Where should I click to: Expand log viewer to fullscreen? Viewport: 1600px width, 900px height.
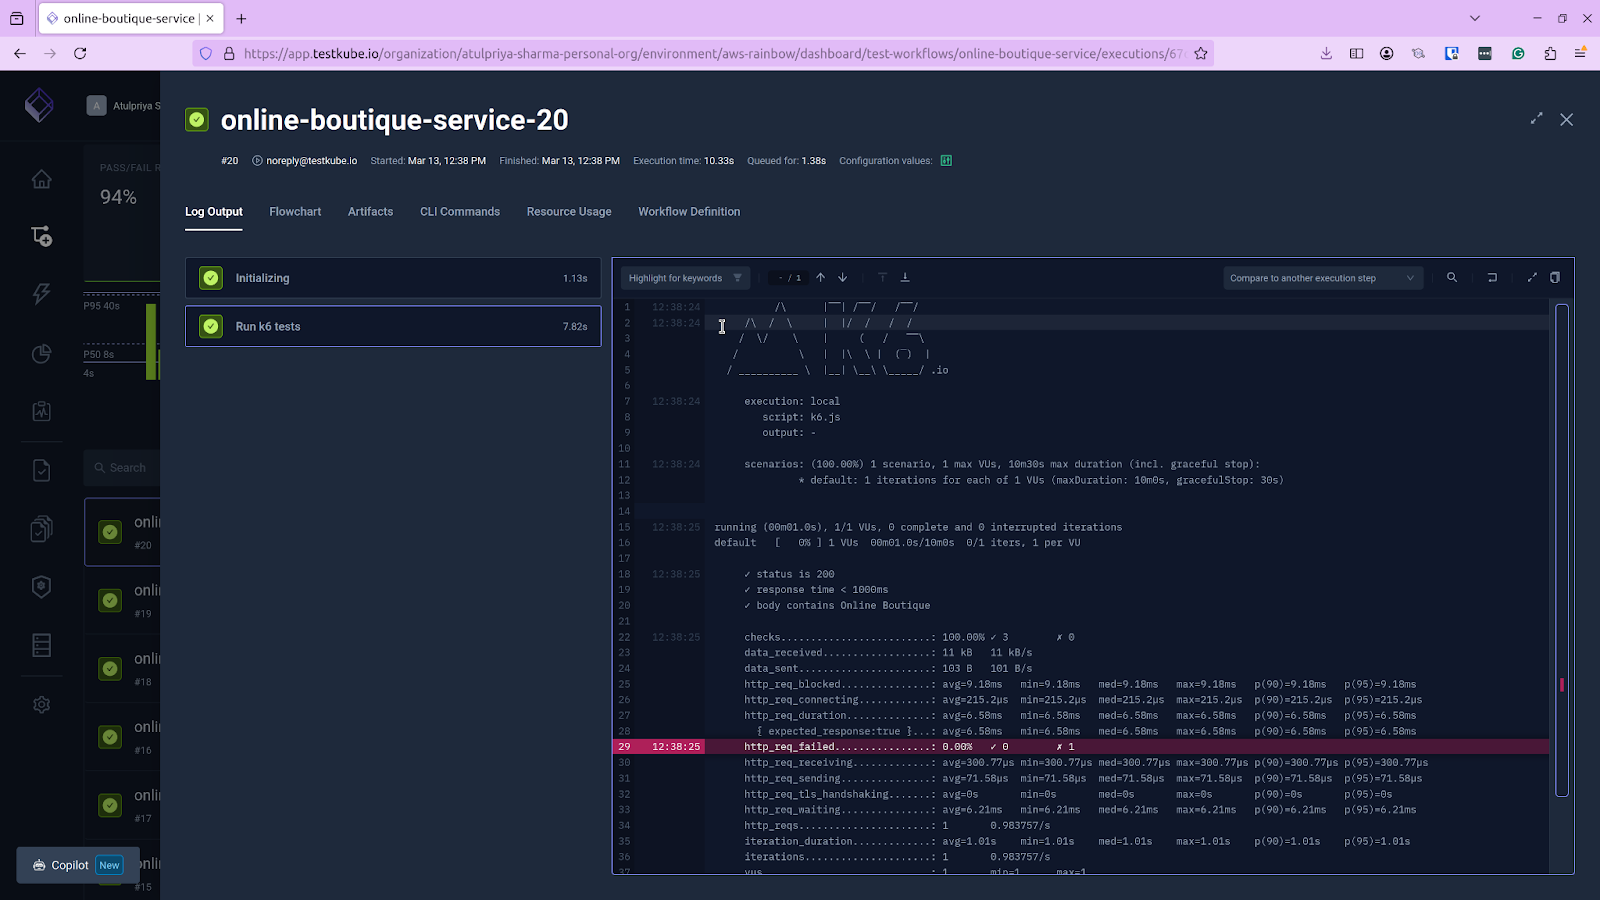[x=1532, y=277]
